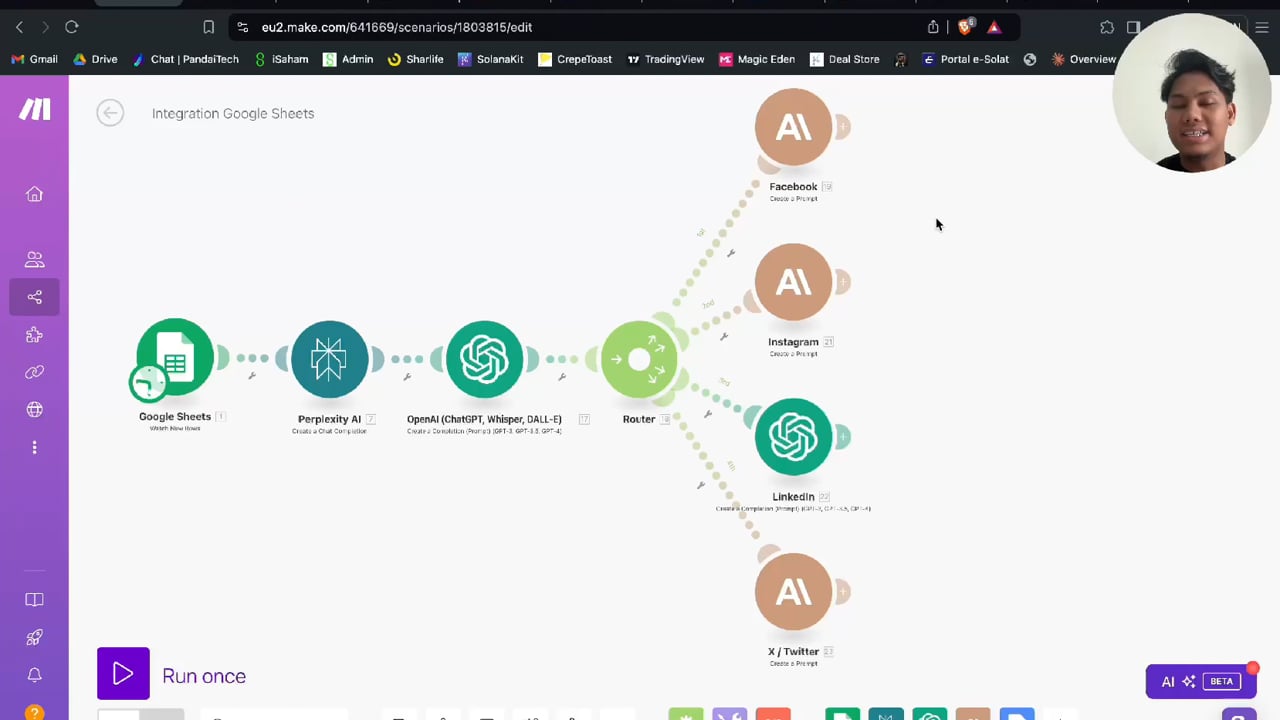Viewport: 1280px width, 720px height.
Task: Open the OpenAI ChatGPT module after Perplexity
Action: [484, 359]
